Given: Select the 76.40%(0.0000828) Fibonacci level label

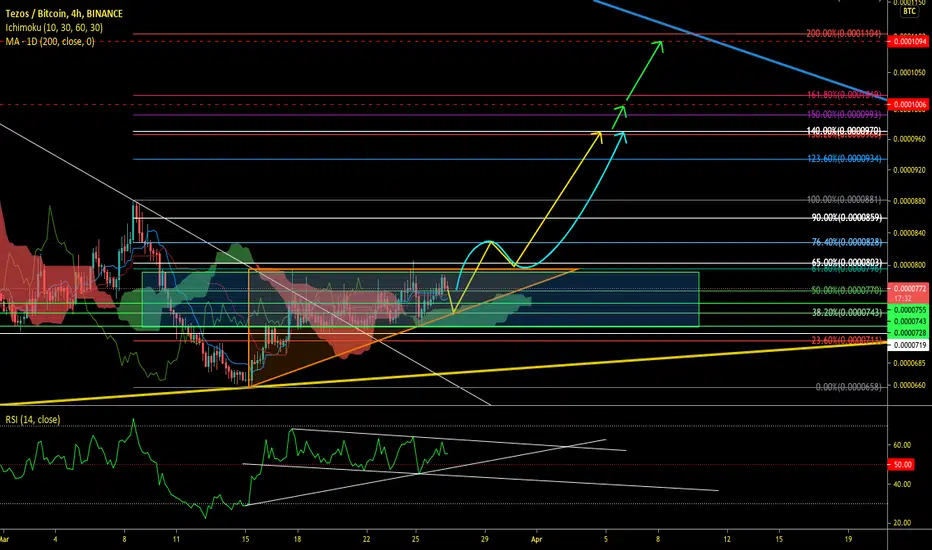Looking at the screenshot, I should (x=846, y=243).
